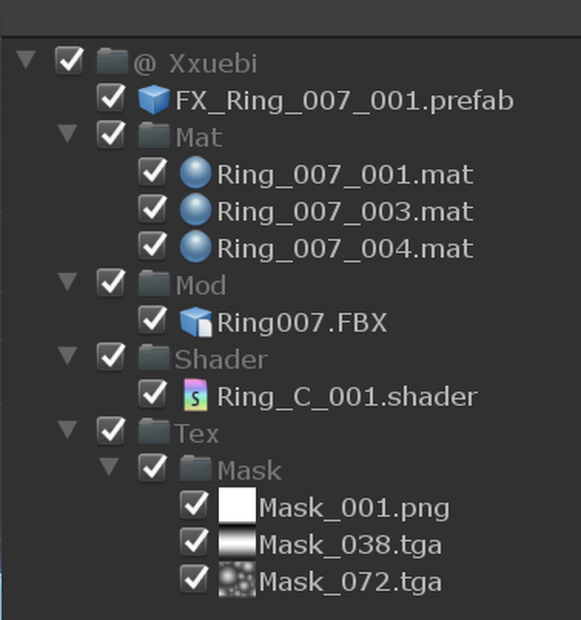The image size is (581, 620).
Task: Click the Ring_007_001.mat material sphere icon
Action: click(195, 173)
